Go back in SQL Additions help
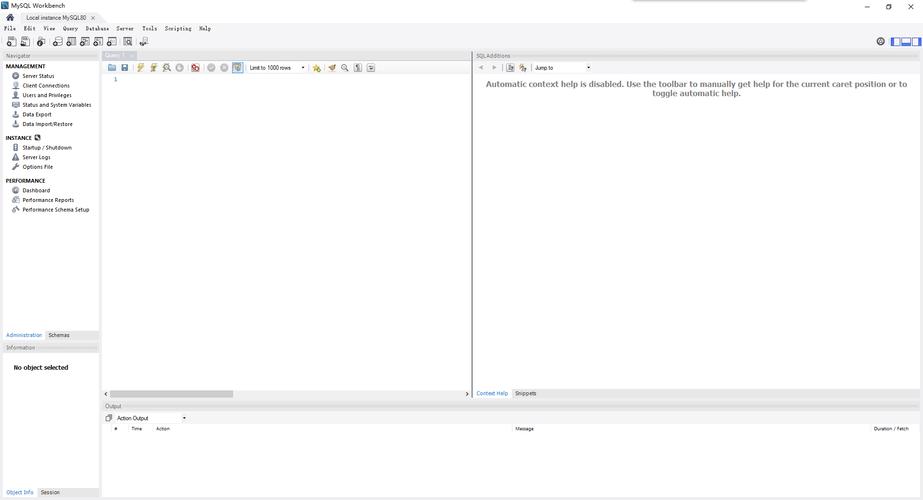 [481, 68]
